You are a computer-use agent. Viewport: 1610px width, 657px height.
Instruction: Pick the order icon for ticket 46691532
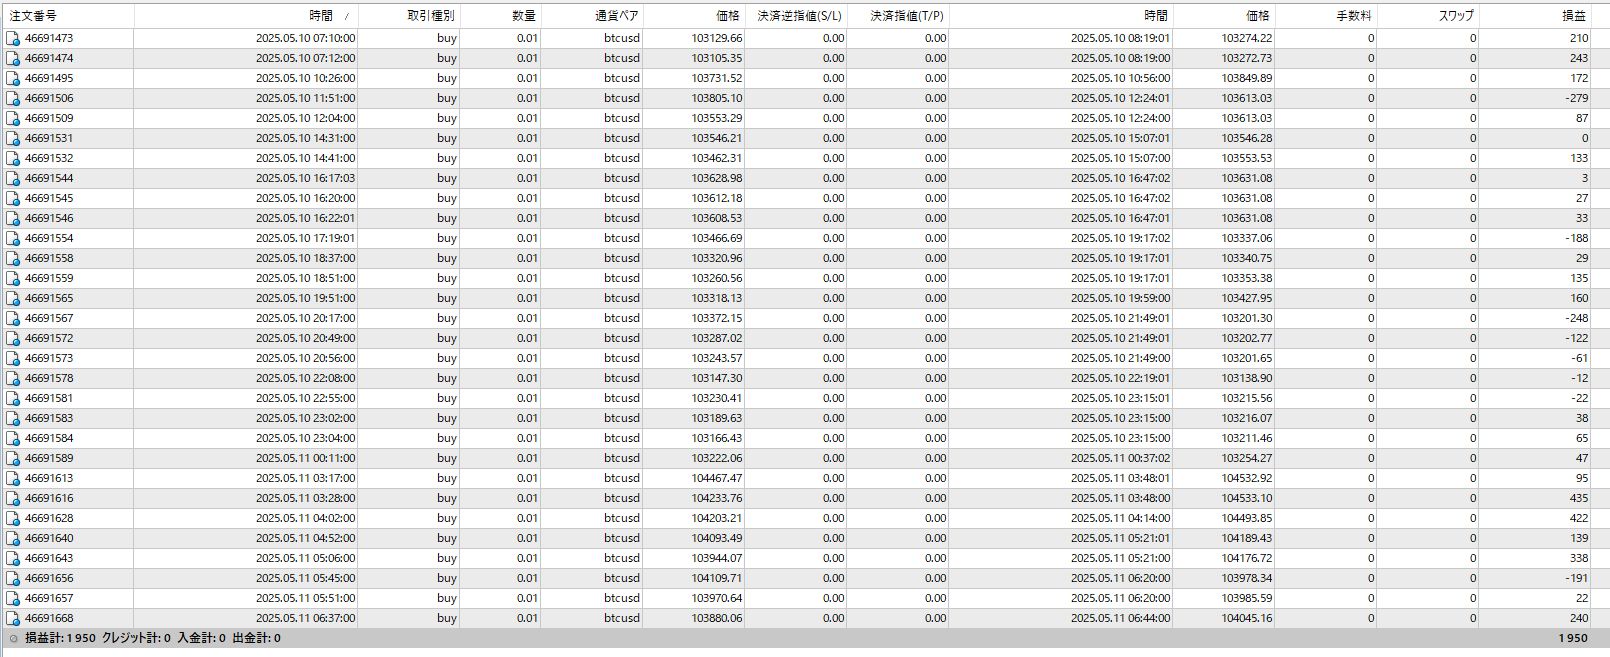coord(13,158)
